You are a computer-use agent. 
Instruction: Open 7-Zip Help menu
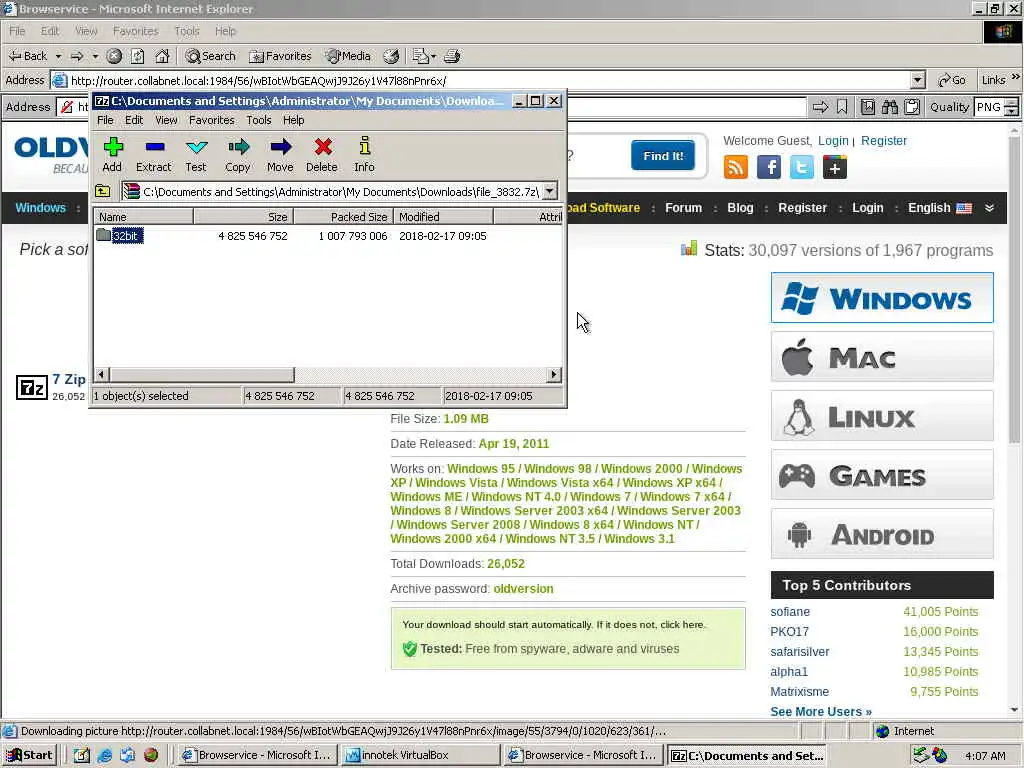click(293, 120)
